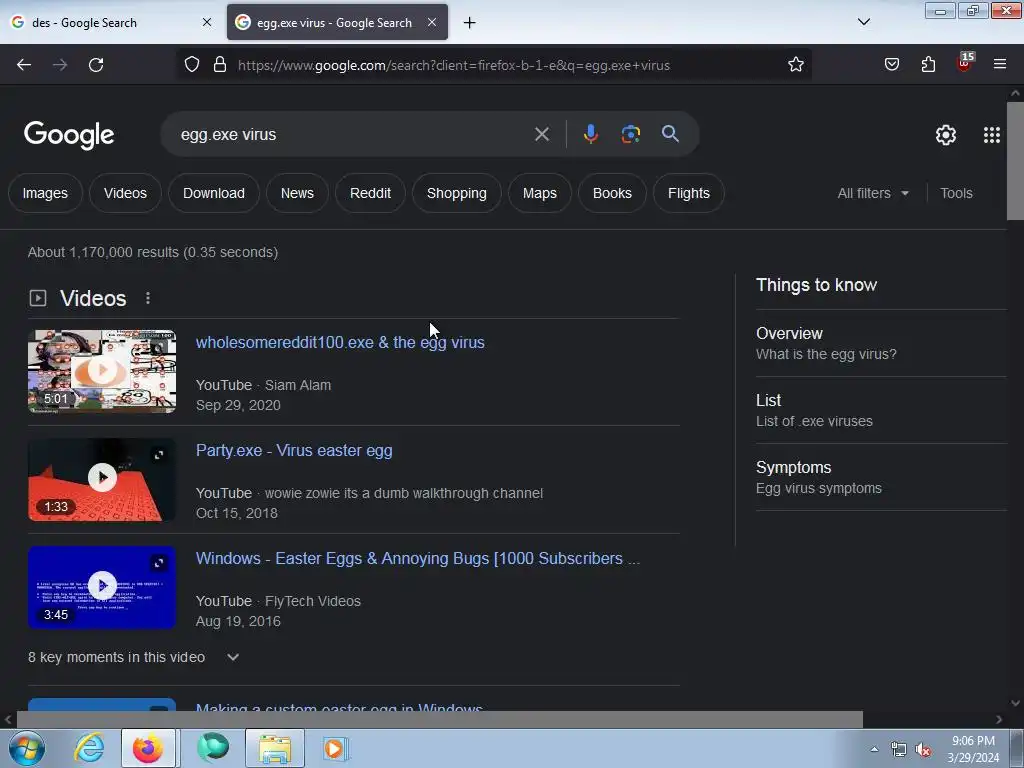
Task: Open 'Party.exe - Virus easter egg' link
Action: click(294, 451)
